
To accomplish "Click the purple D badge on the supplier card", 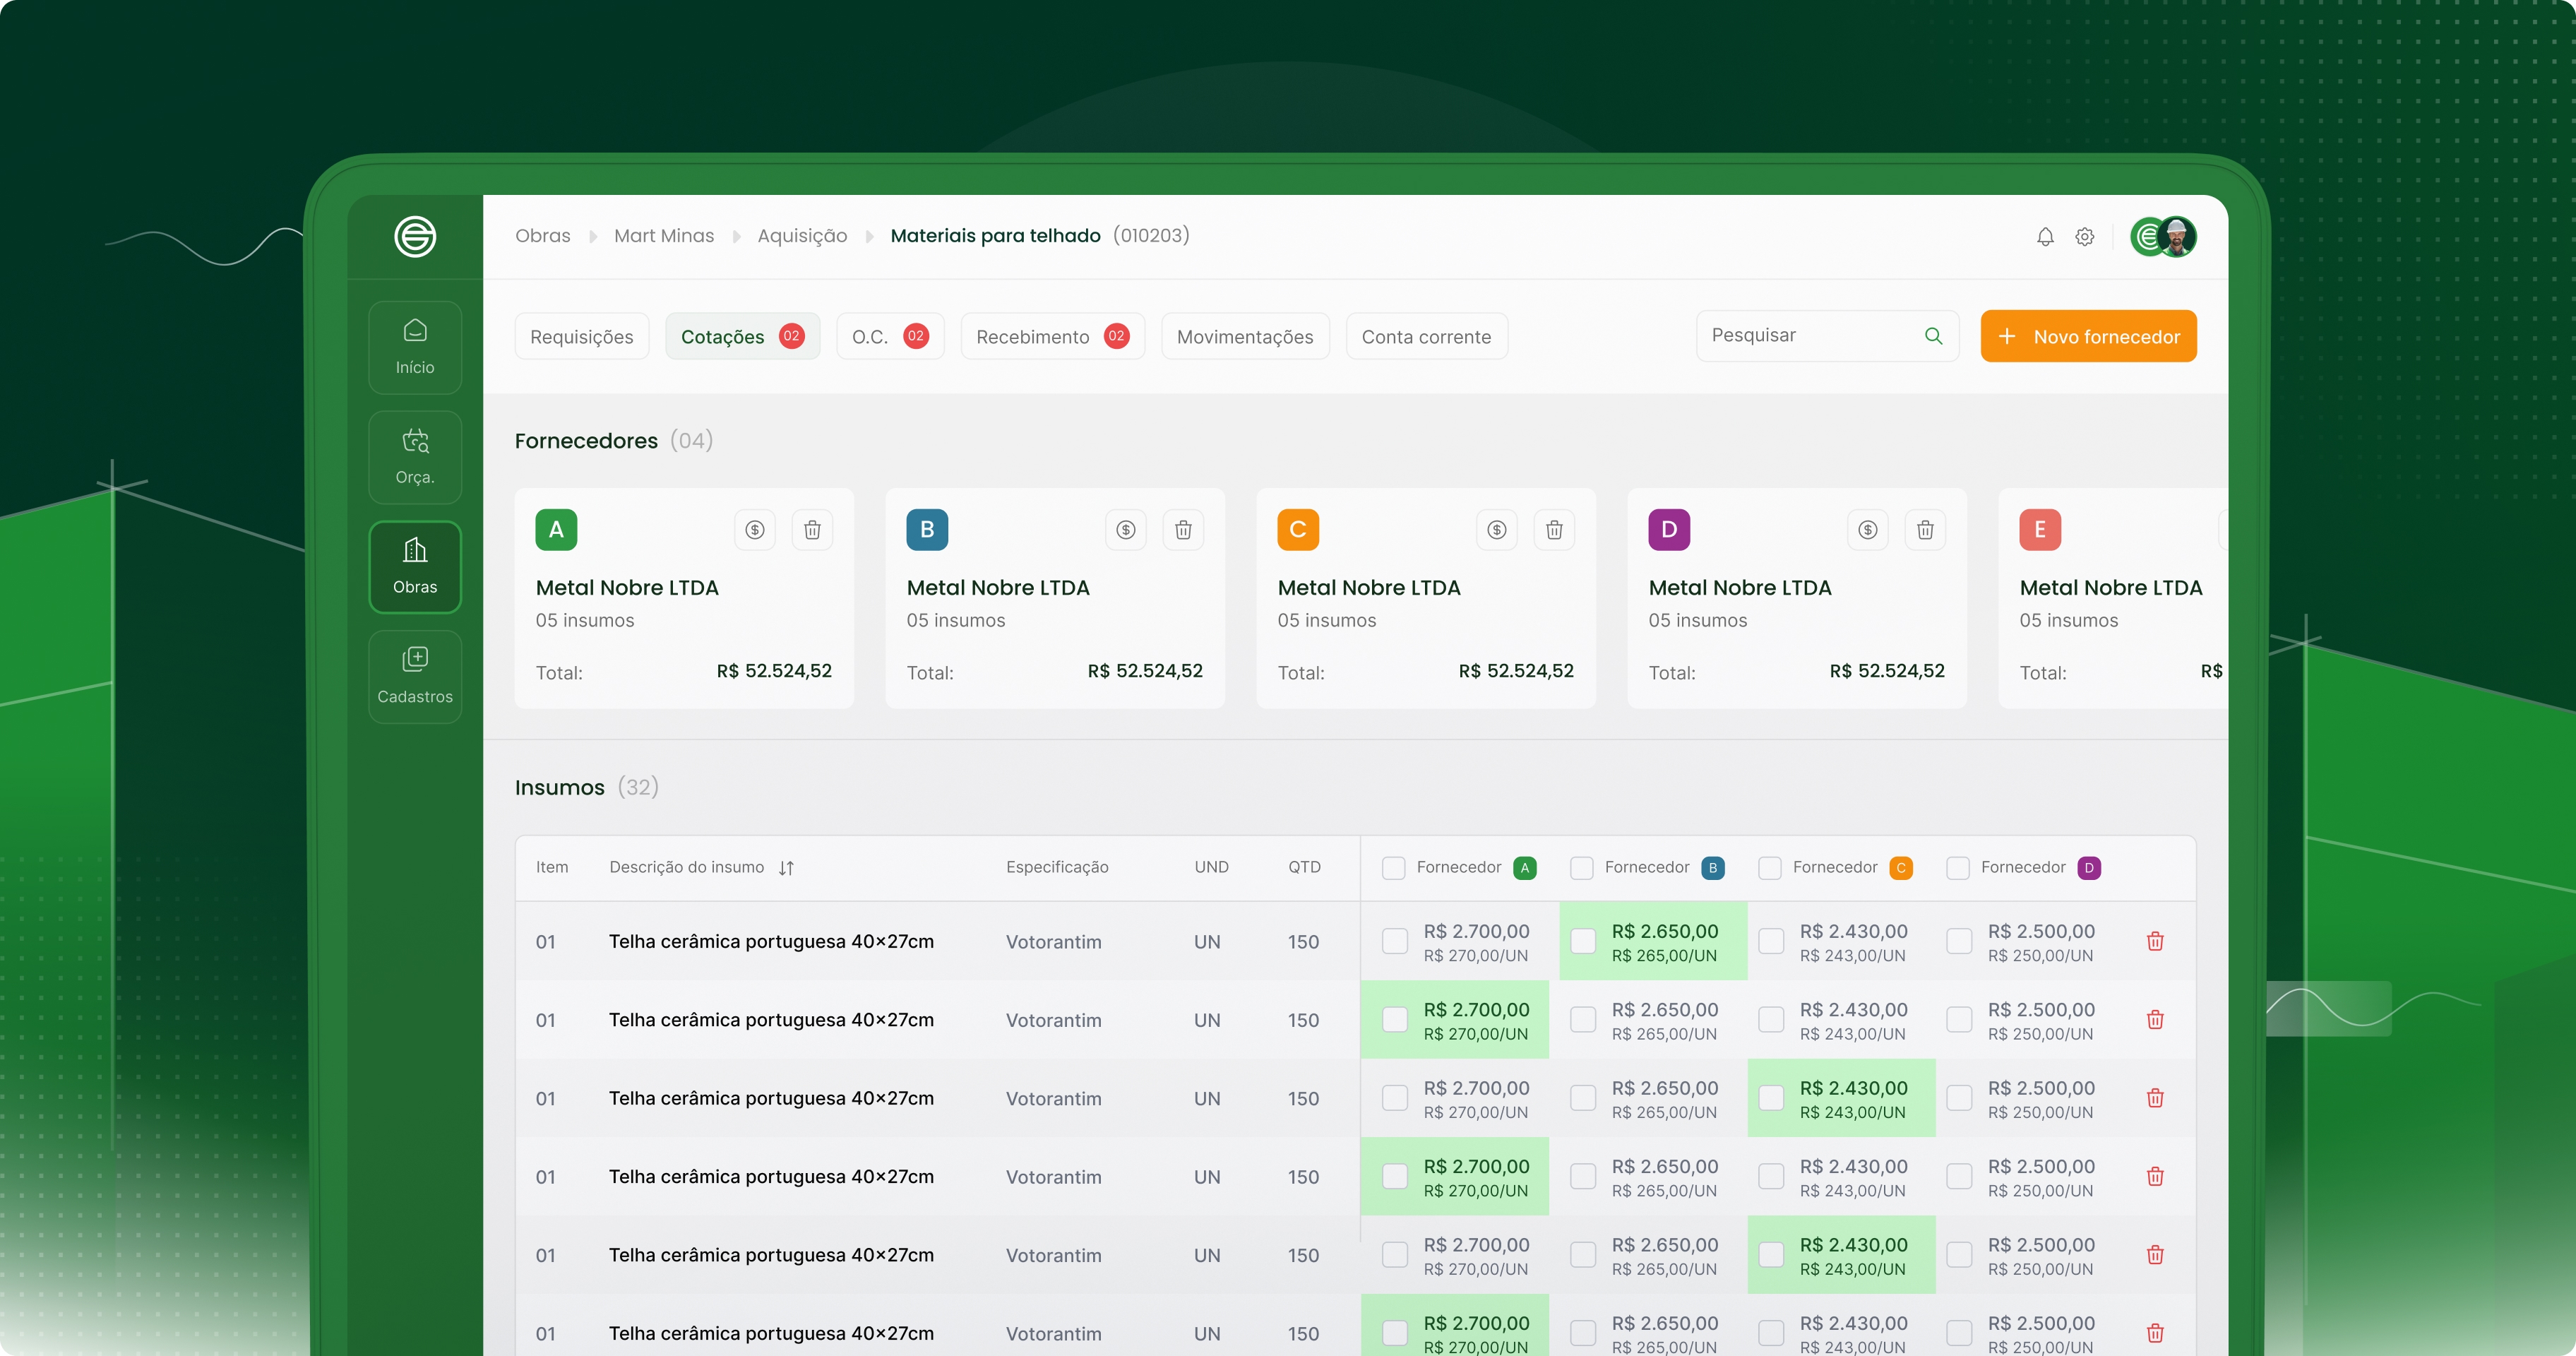I will tap(1669, 530).
